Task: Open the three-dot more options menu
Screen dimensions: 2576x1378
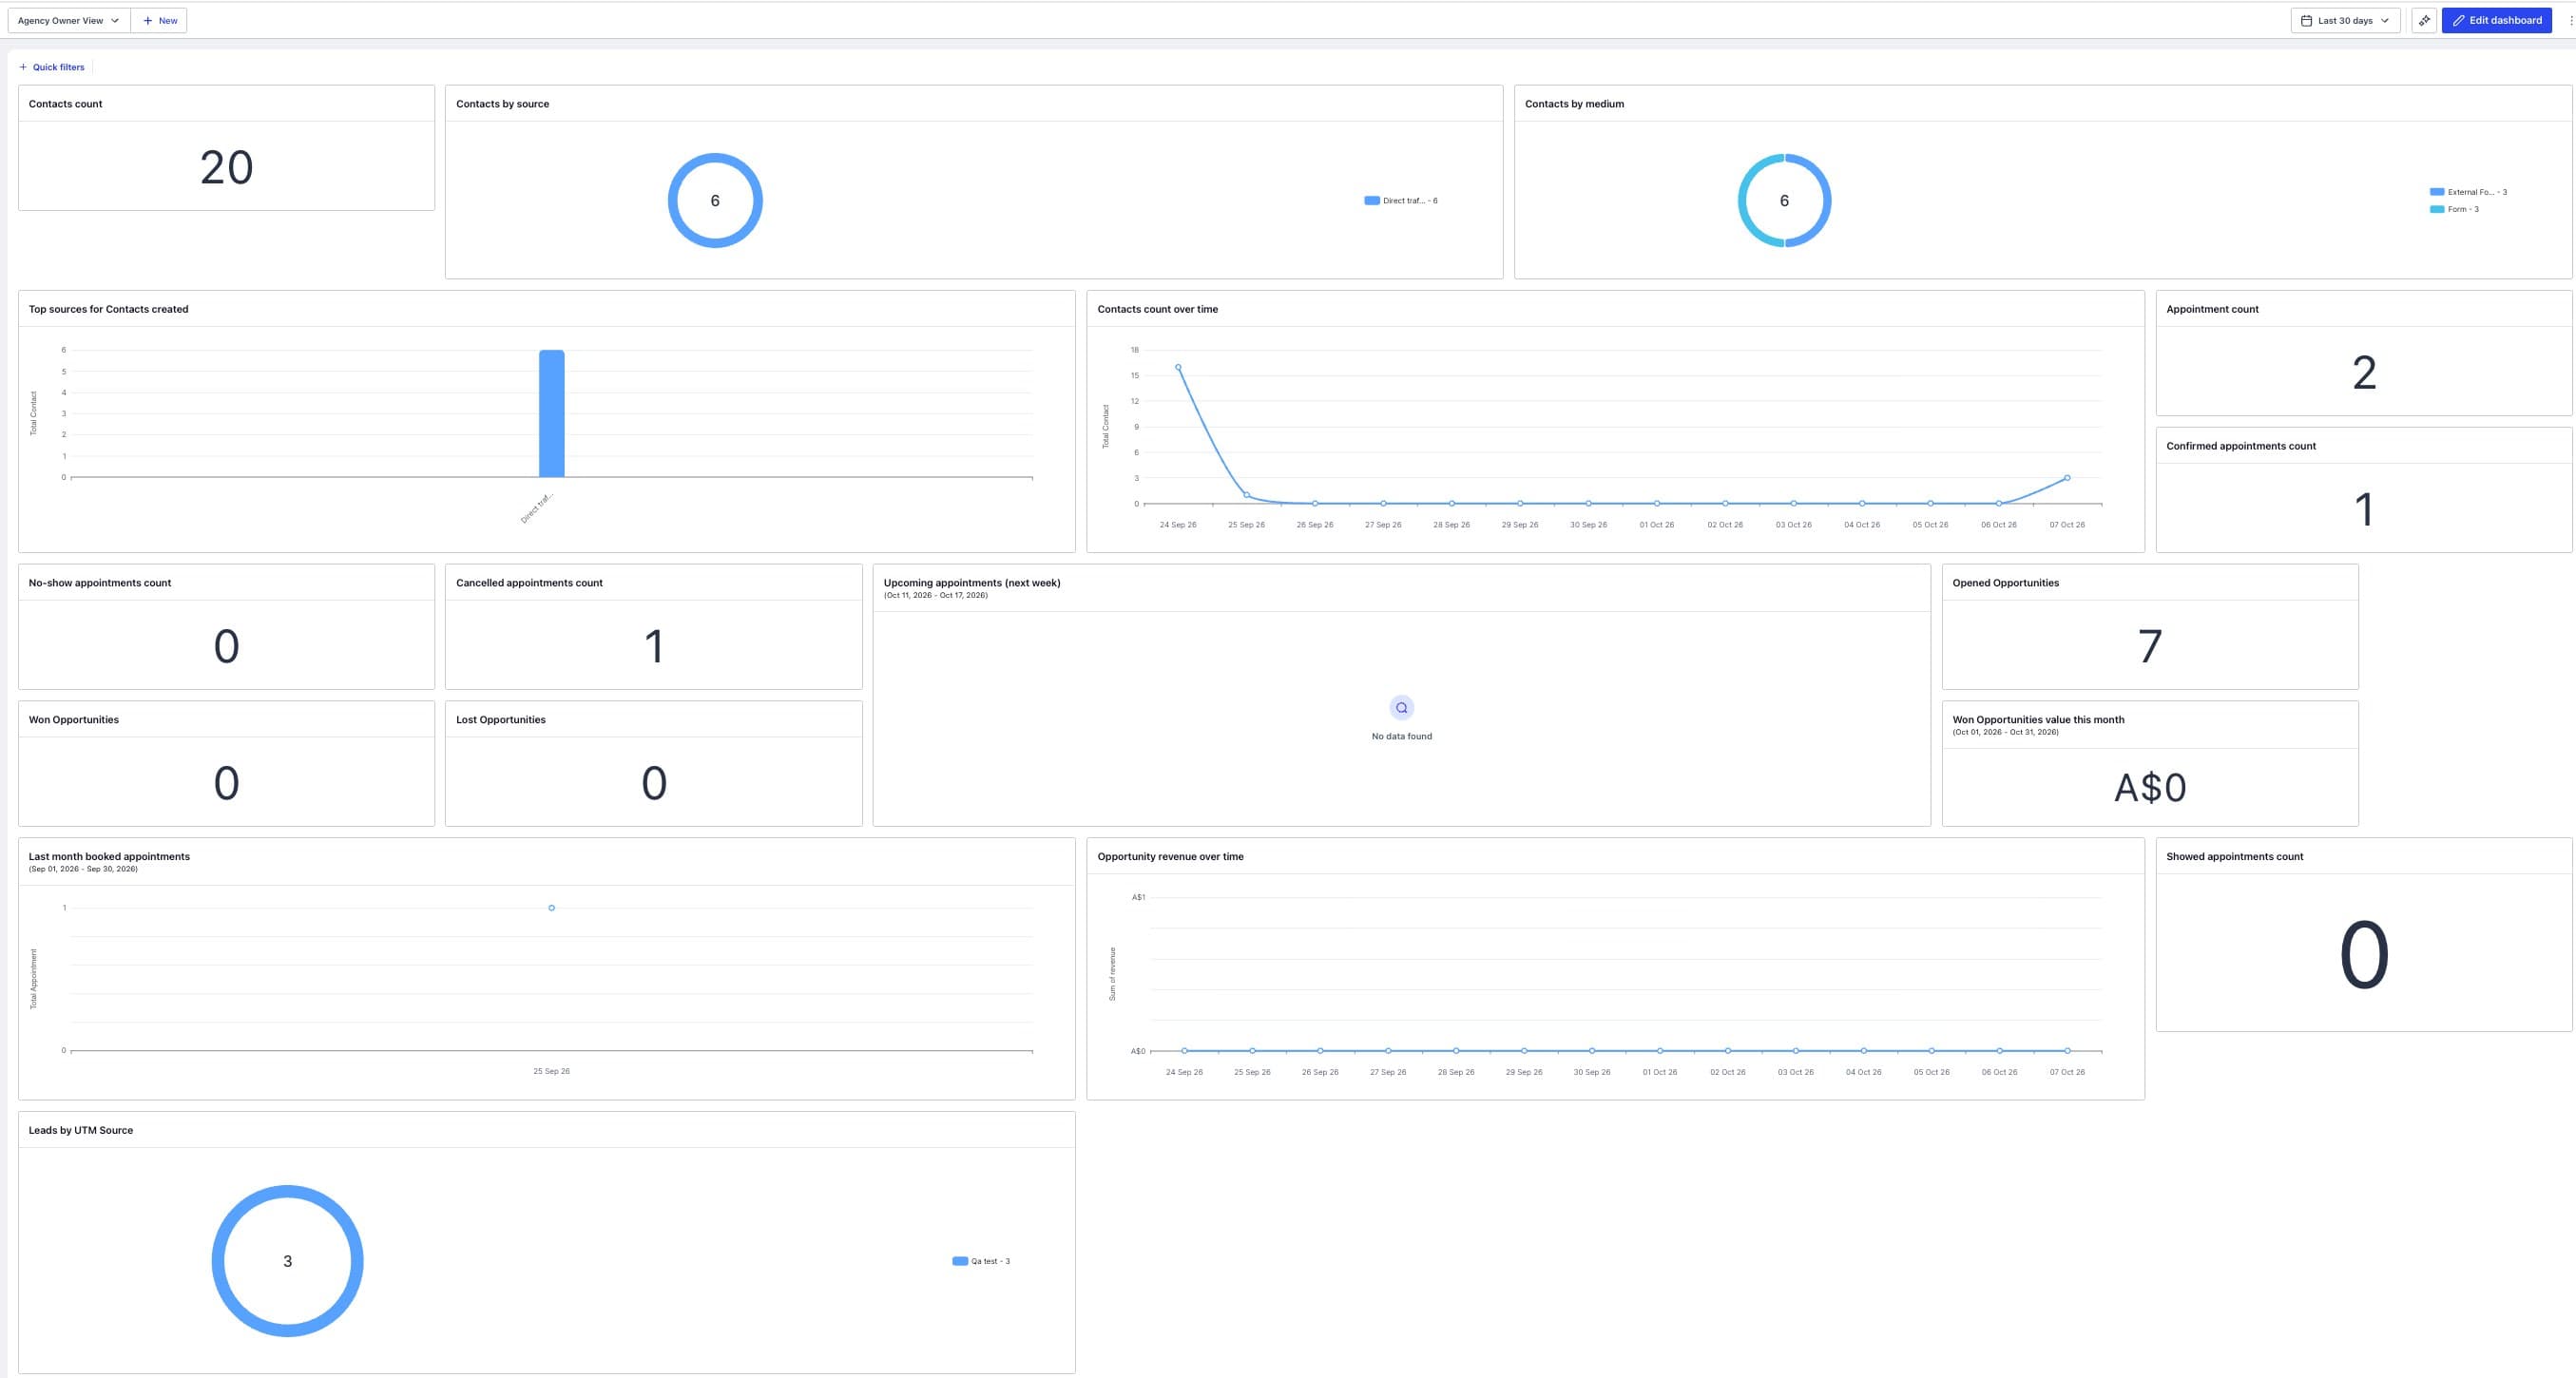Action: [x=2570, y=20]
